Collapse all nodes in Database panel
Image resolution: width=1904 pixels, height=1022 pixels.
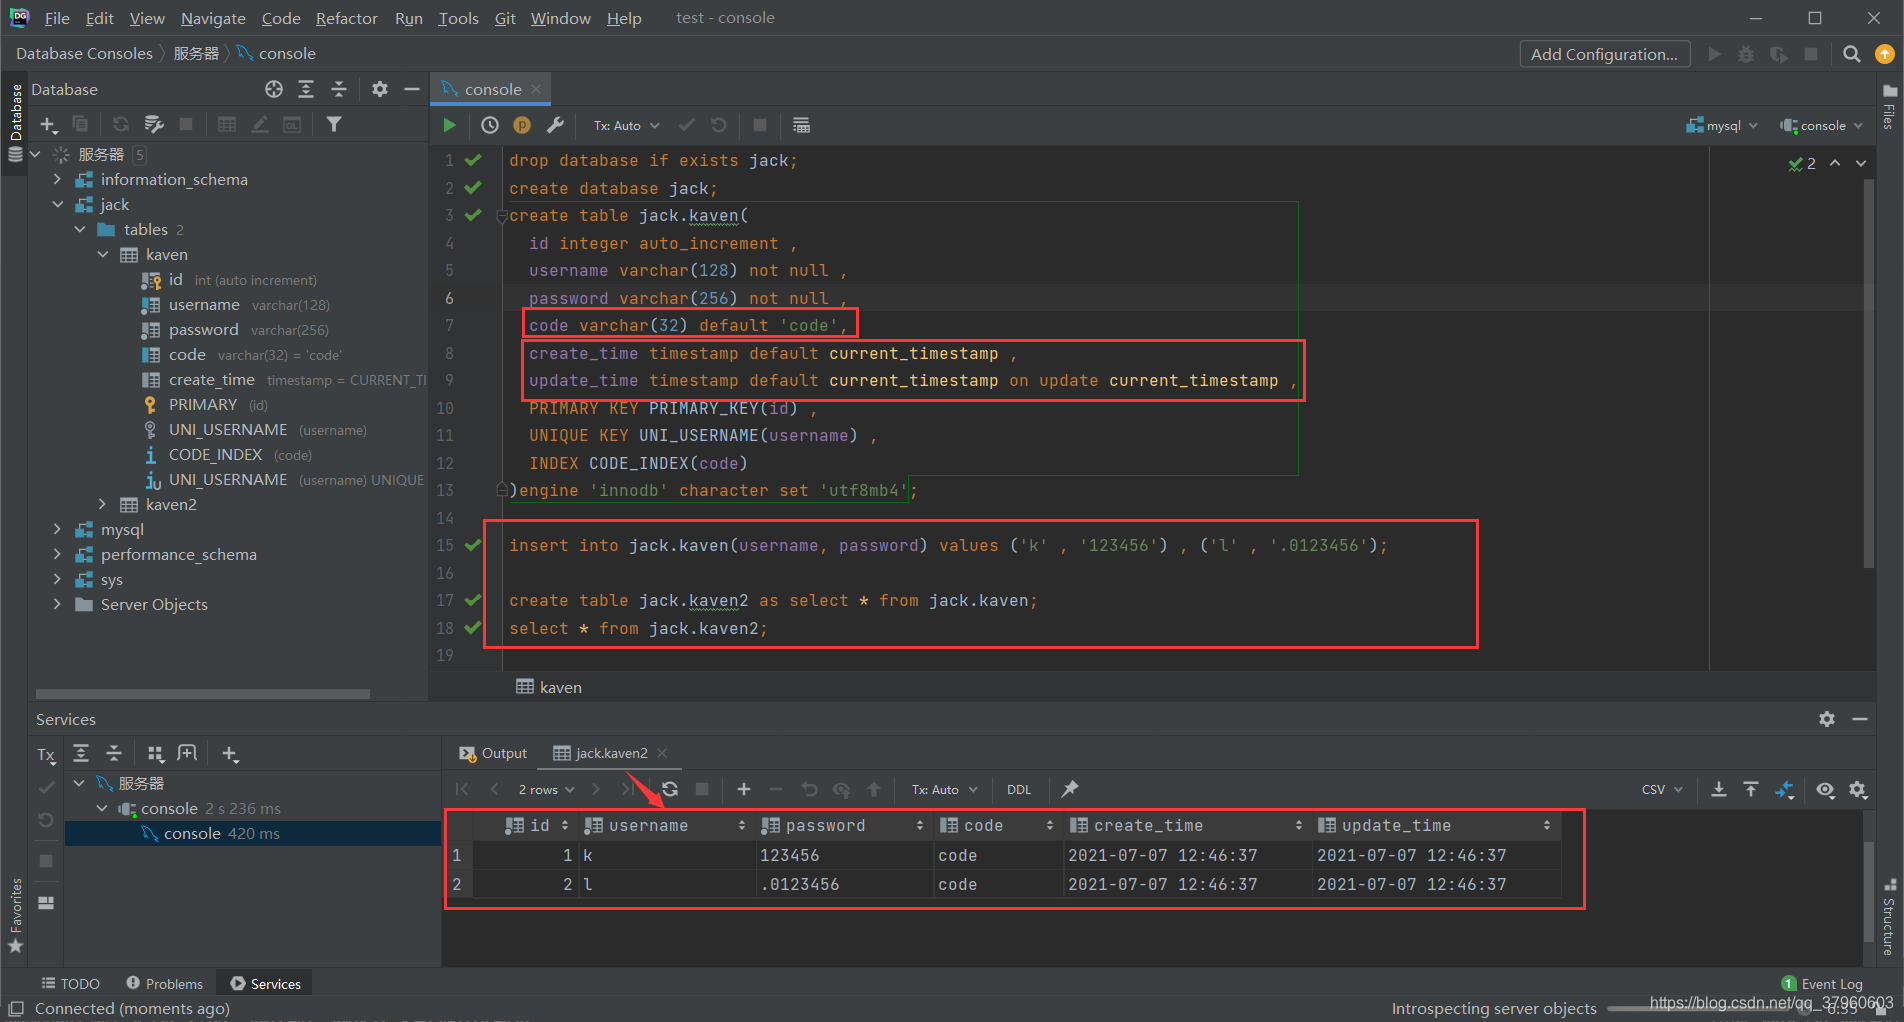(x=339, y=89)
